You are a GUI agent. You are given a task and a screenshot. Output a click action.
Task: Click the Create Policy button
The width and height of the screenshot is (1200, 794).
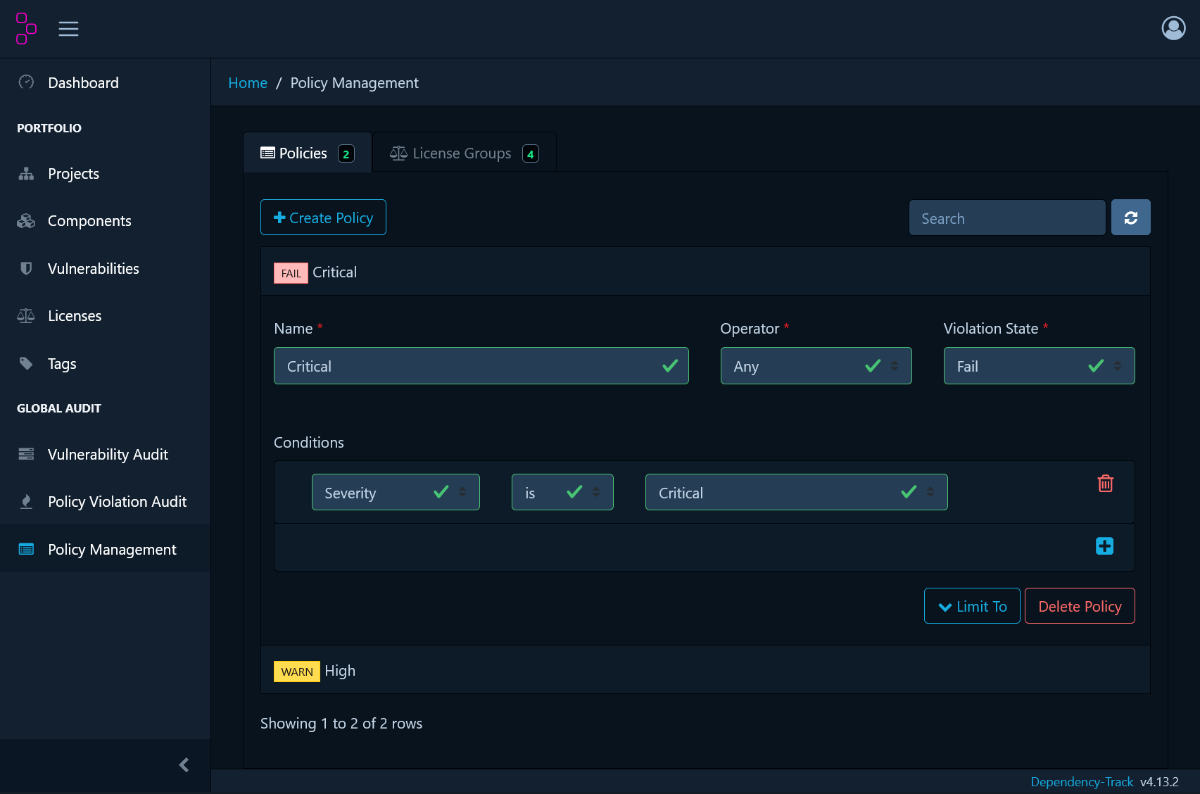click(x=323, y=218)
